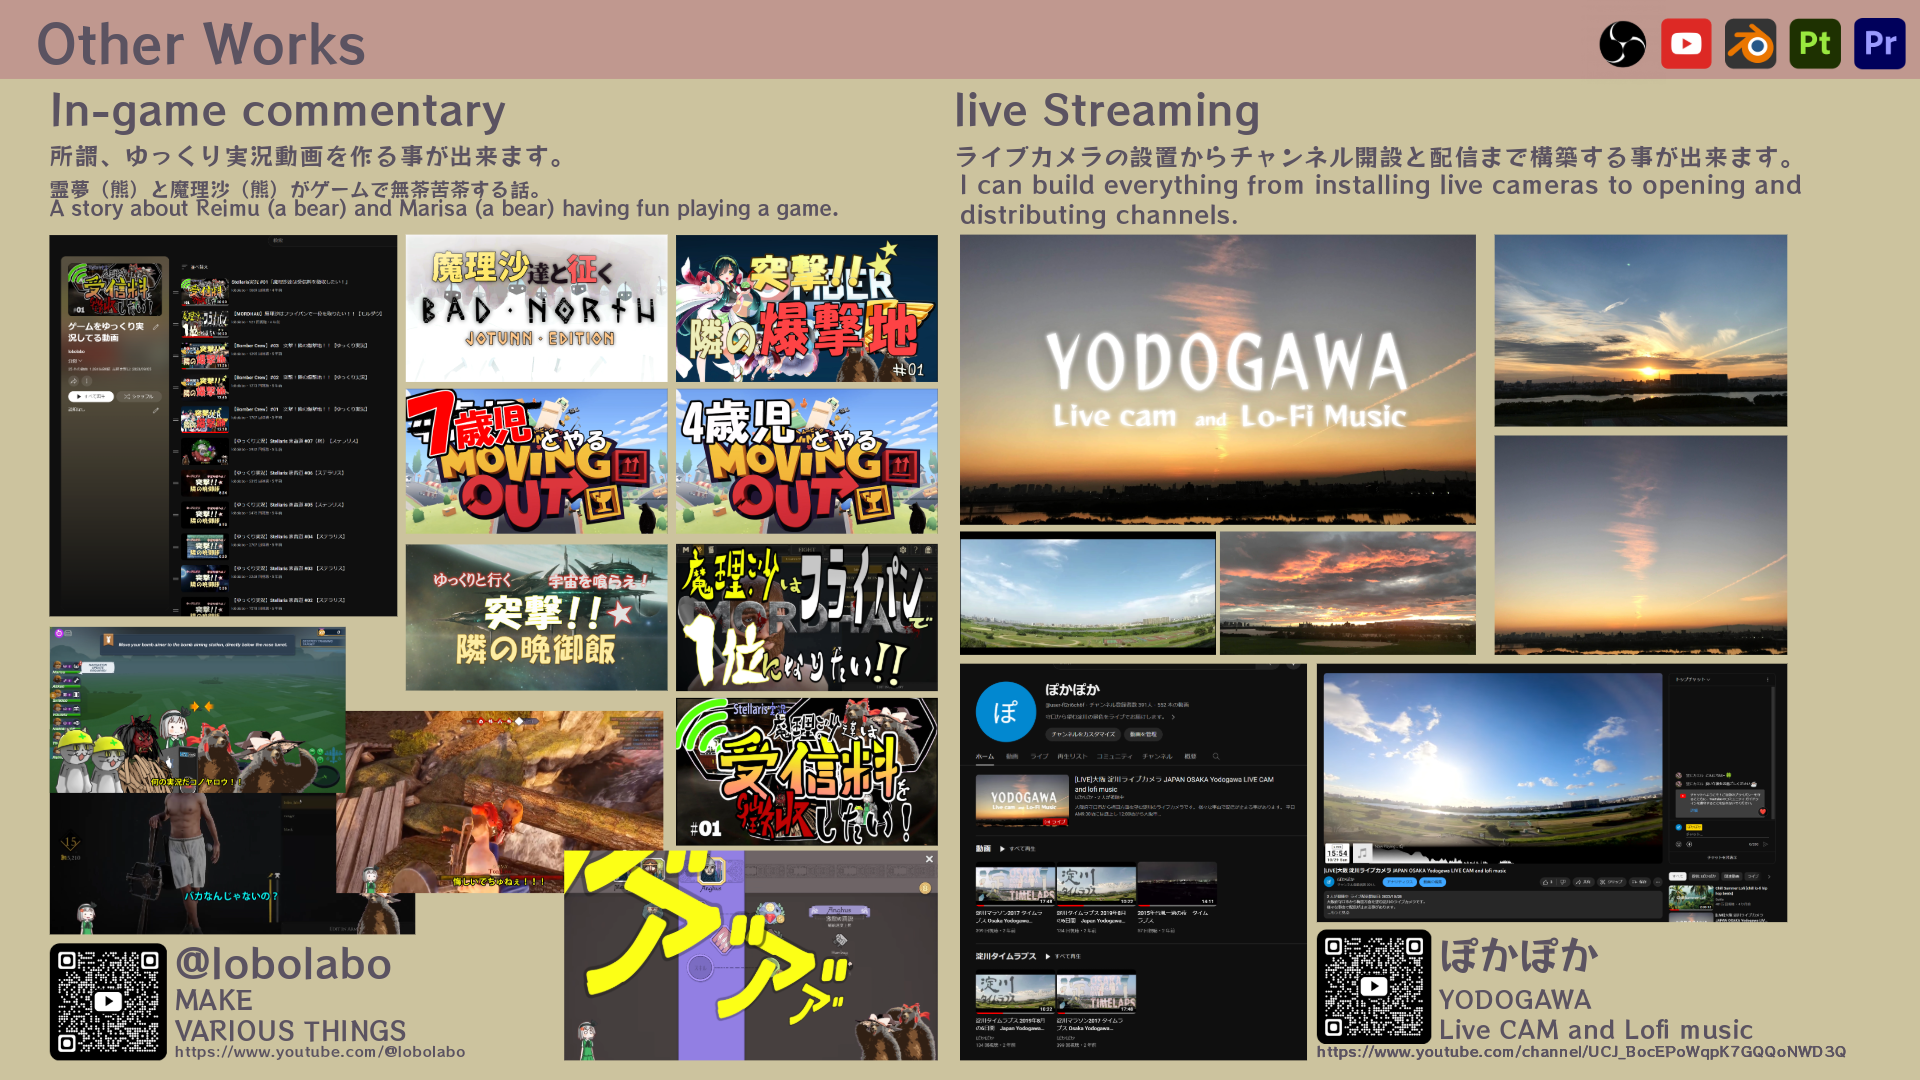This screenshot has width=1920, height=1080.
Task: Click the red YouTube icon in the header
Action: click(x=1686, y=44)
